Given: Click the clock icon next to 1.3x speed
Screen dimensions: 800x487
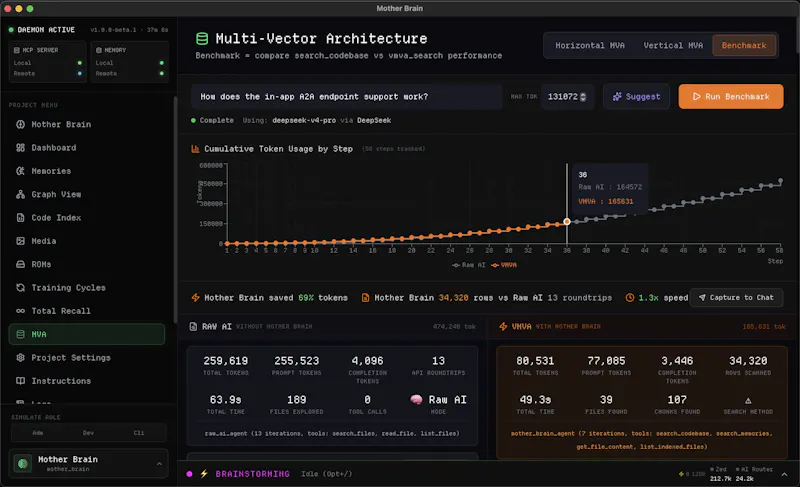Looking at the screenshot, I should 630,298.
